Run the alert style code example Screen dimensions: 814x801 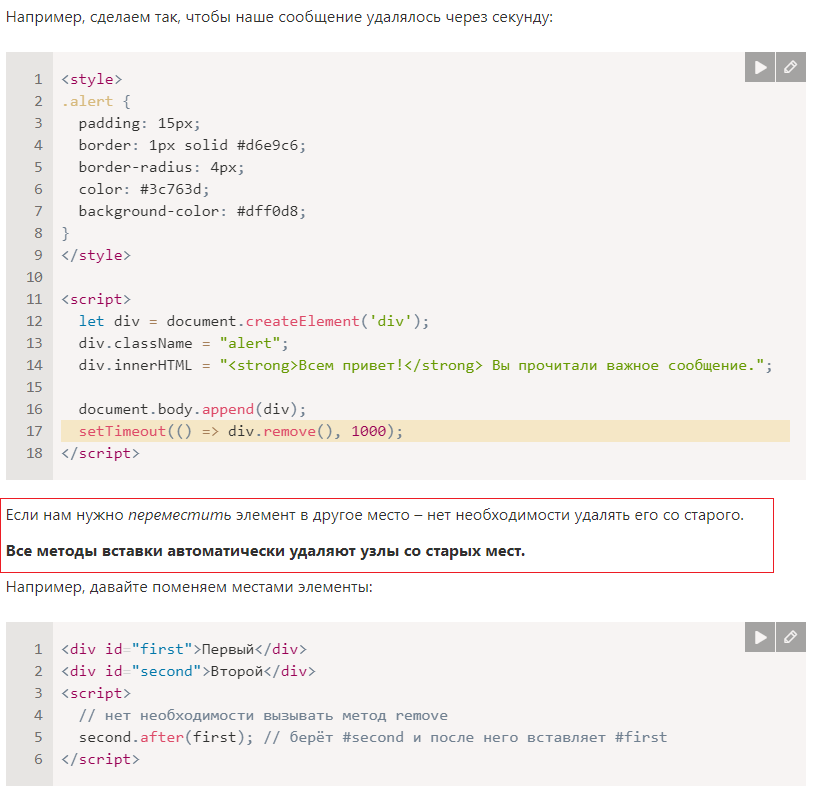(759, 67)
